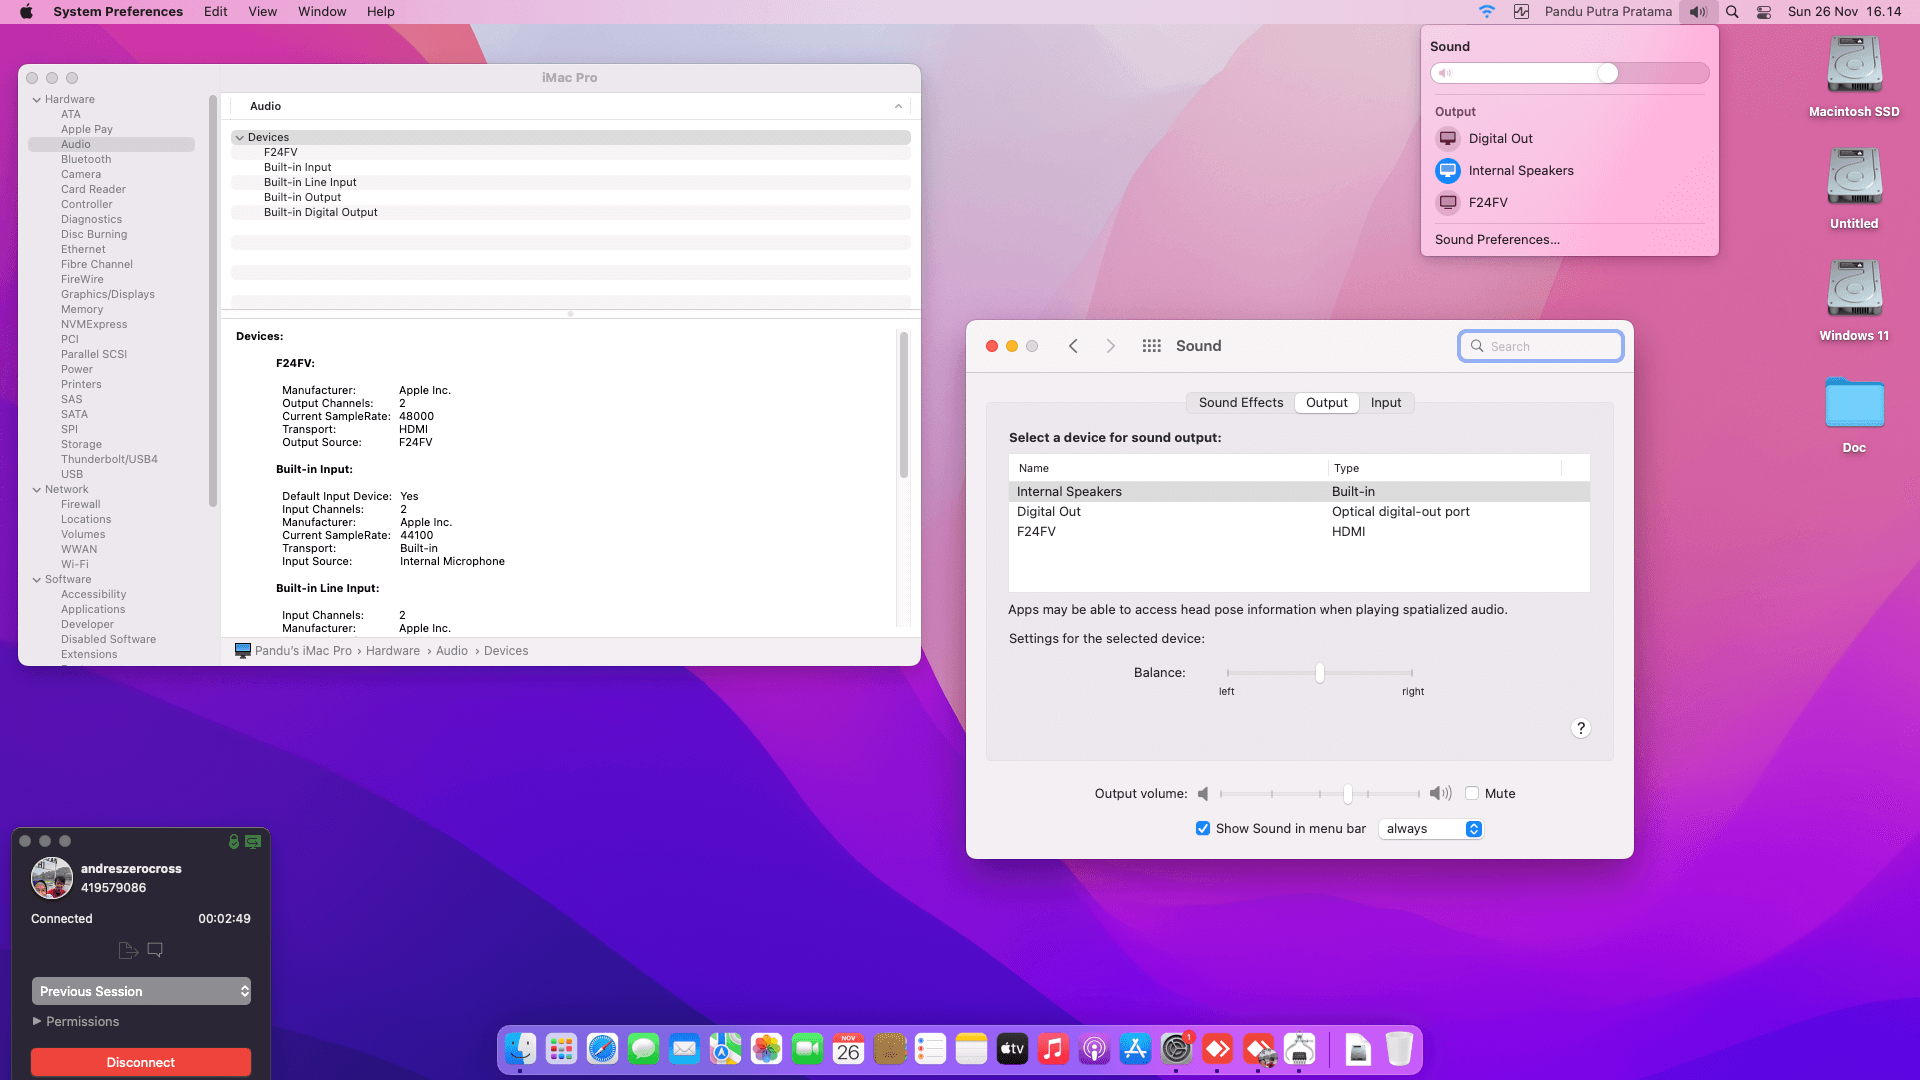The image size is (1920, 1080).
Task: Click the red Disconnect button
Action: (x=141, y=1062)
